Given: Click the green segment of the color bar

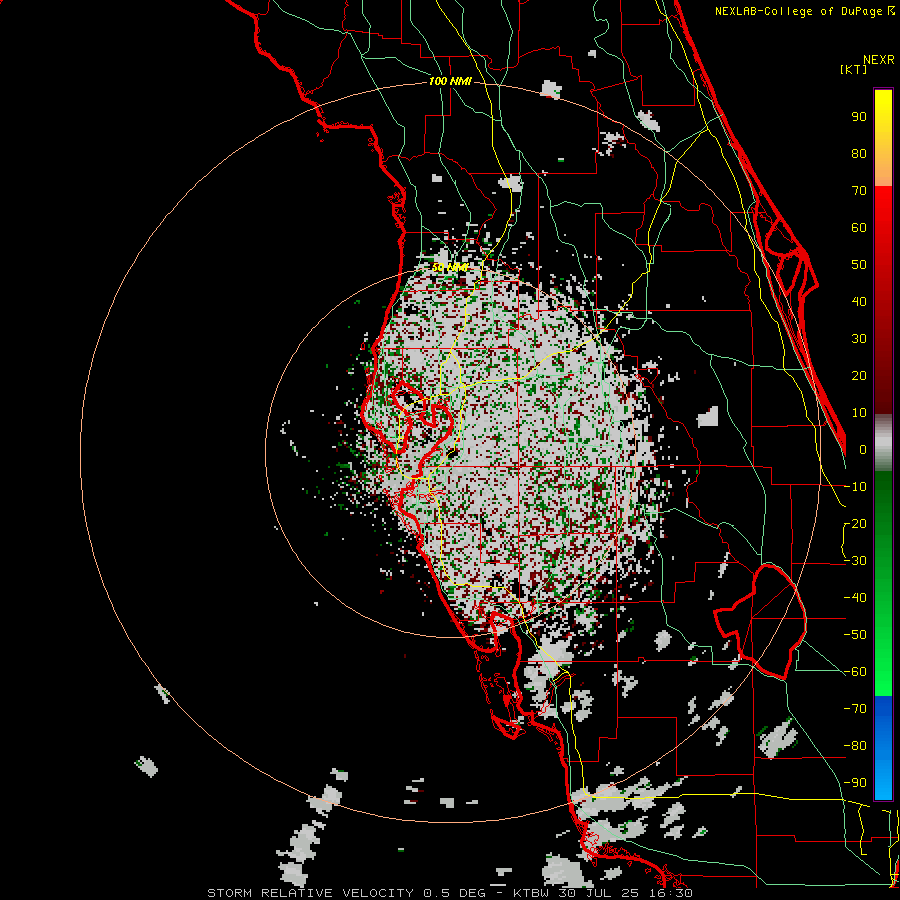Looking at the screenshot, I should click(883, 584).
